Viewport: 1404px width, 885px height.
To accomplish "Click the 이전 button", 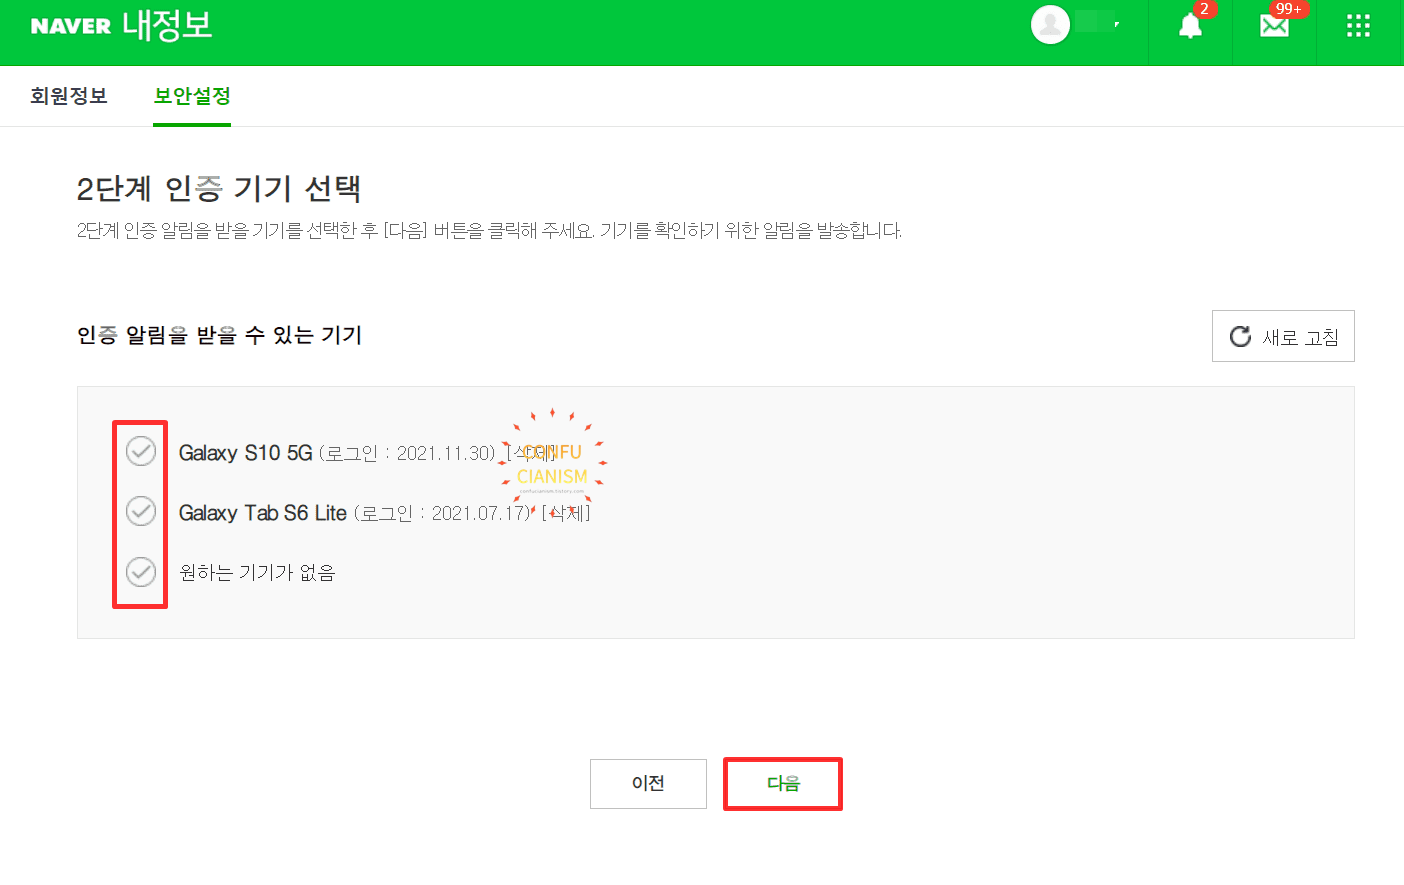I will point(648,784).
